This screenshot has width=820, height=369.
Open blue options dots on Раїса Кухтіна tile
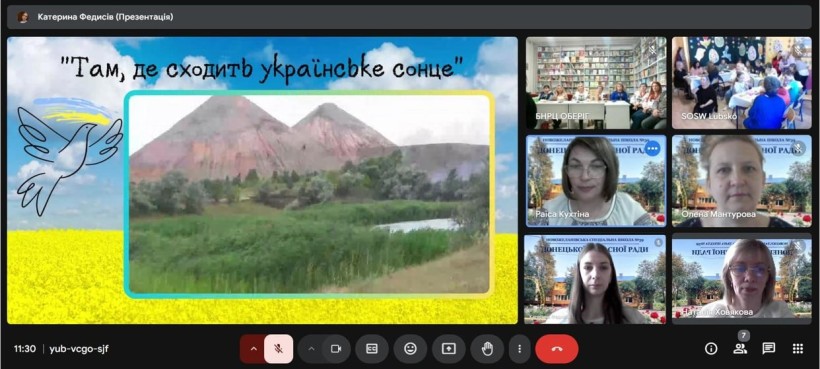(x=652, y=149)
